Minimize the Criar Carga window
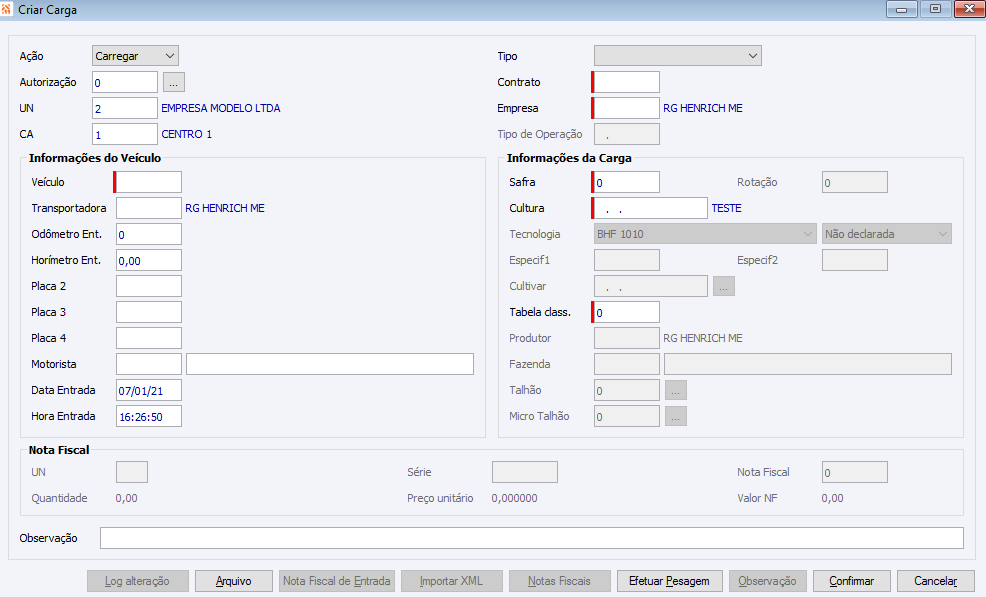The height and width of the screenshot is (597, 986). click(x=902, y=9)
